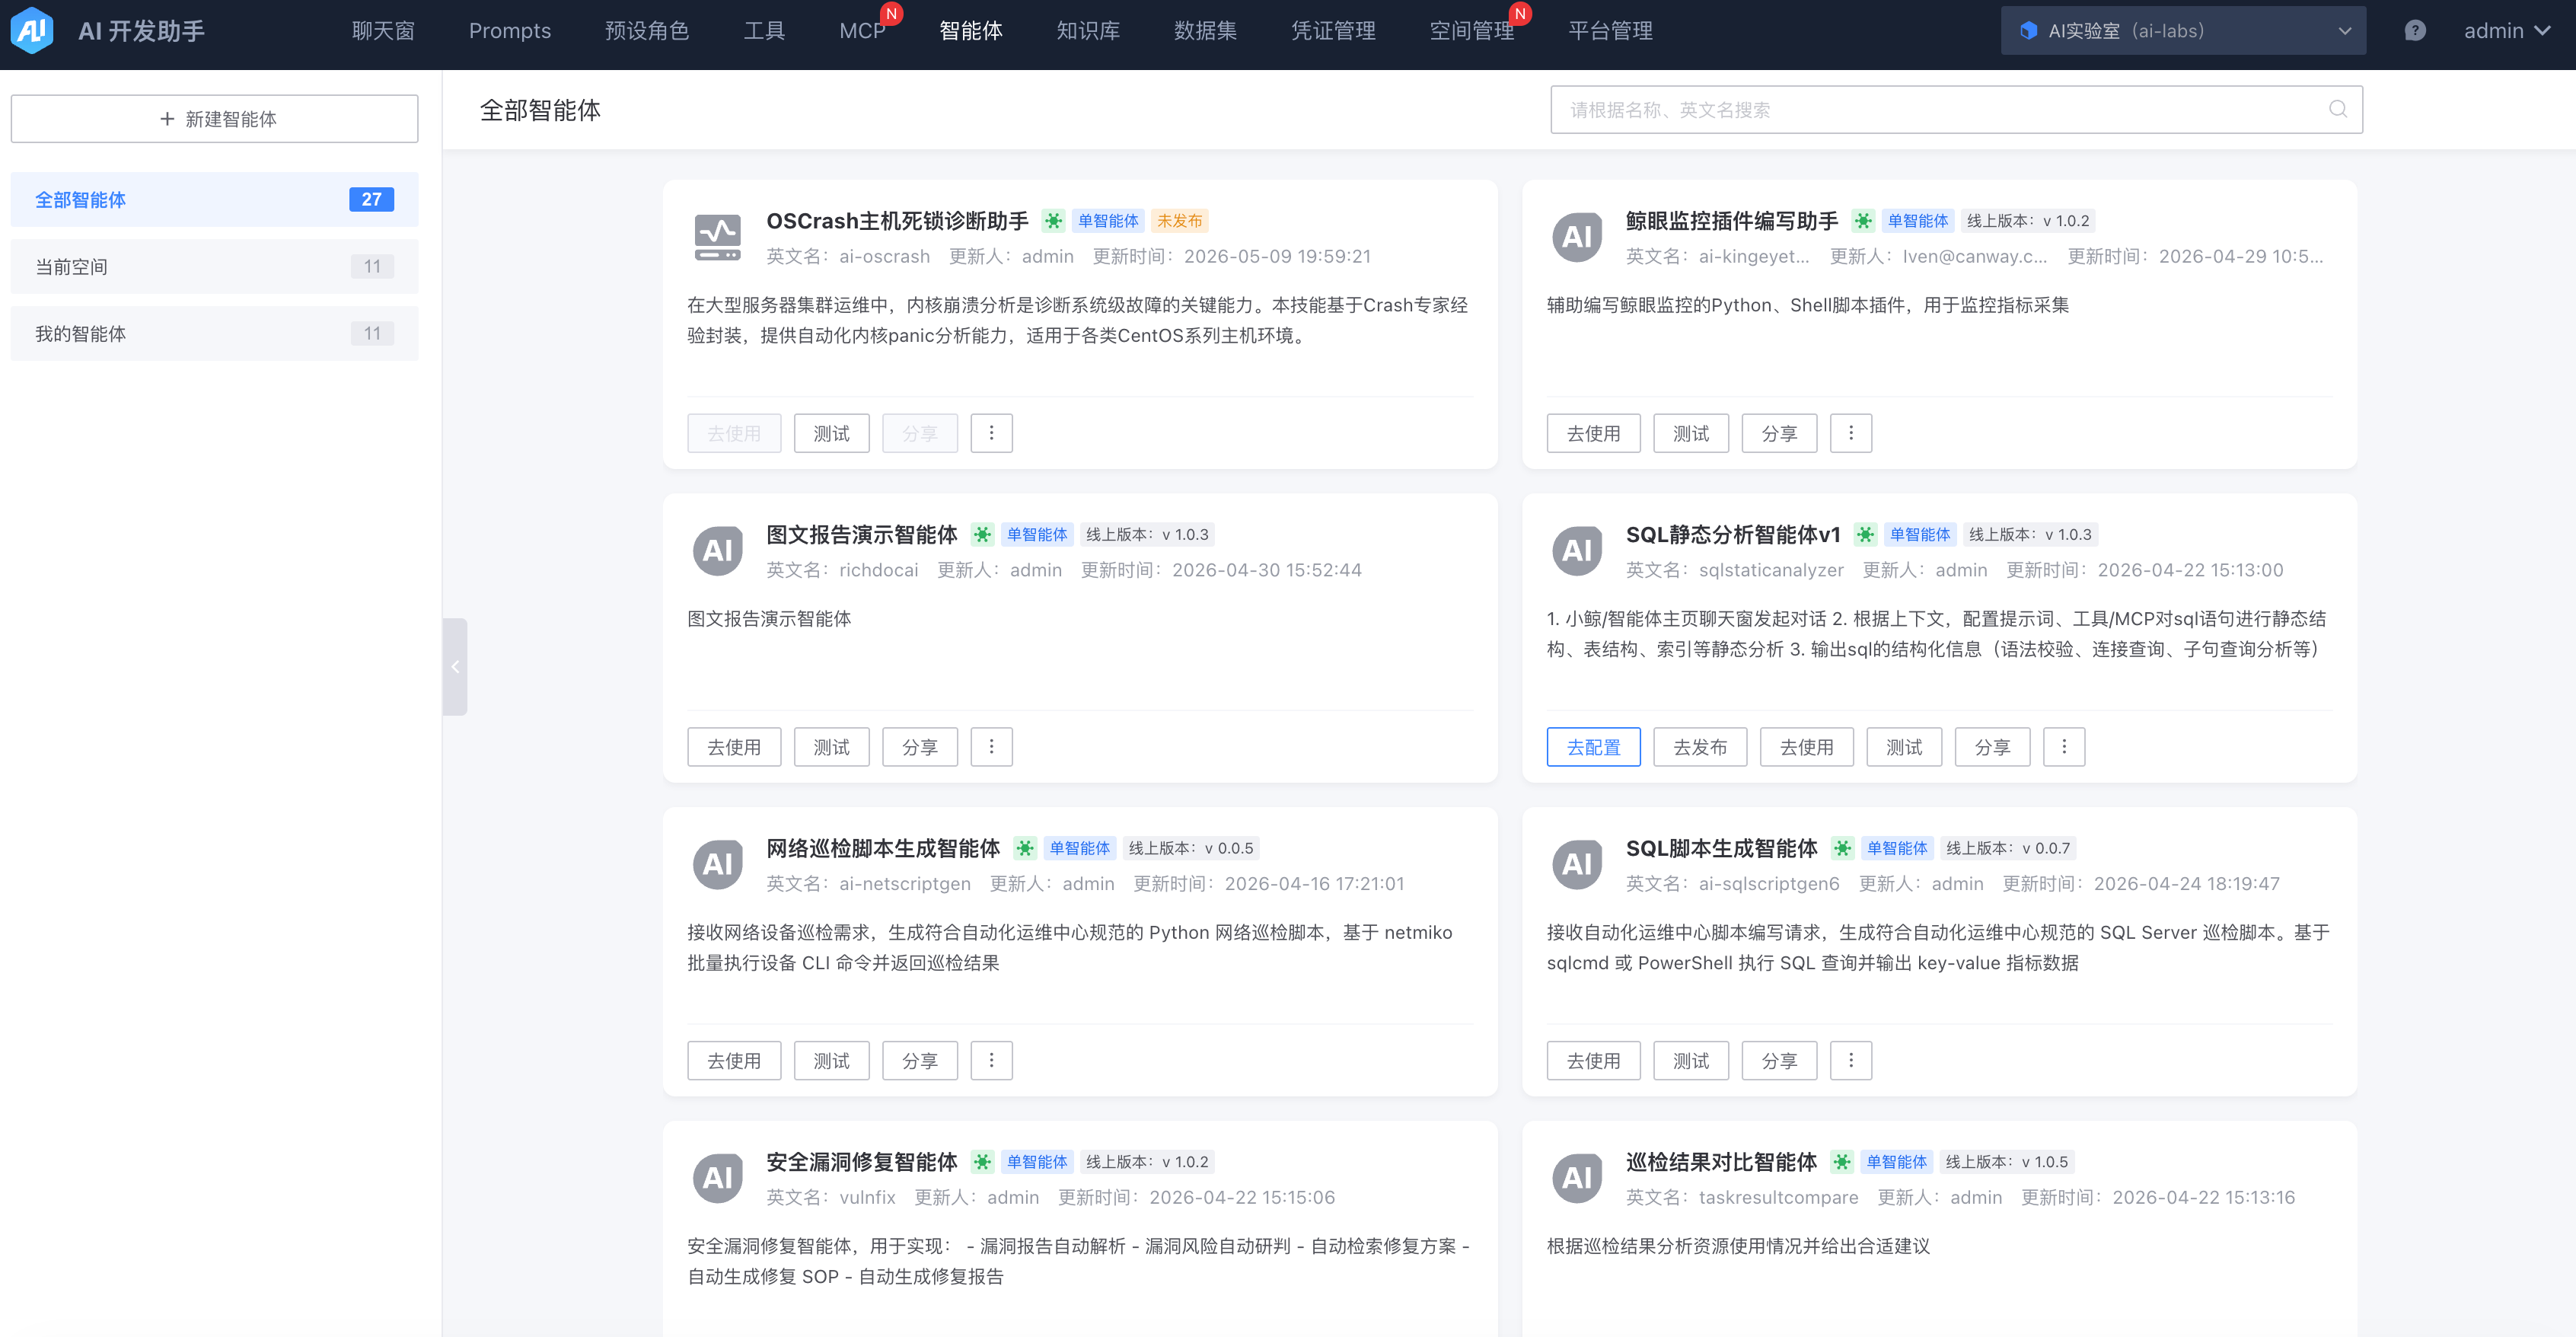Click 去使用 on 网络巡检脚本生成智能体 card
2576x1337 pixels.
coord(734,1061)
